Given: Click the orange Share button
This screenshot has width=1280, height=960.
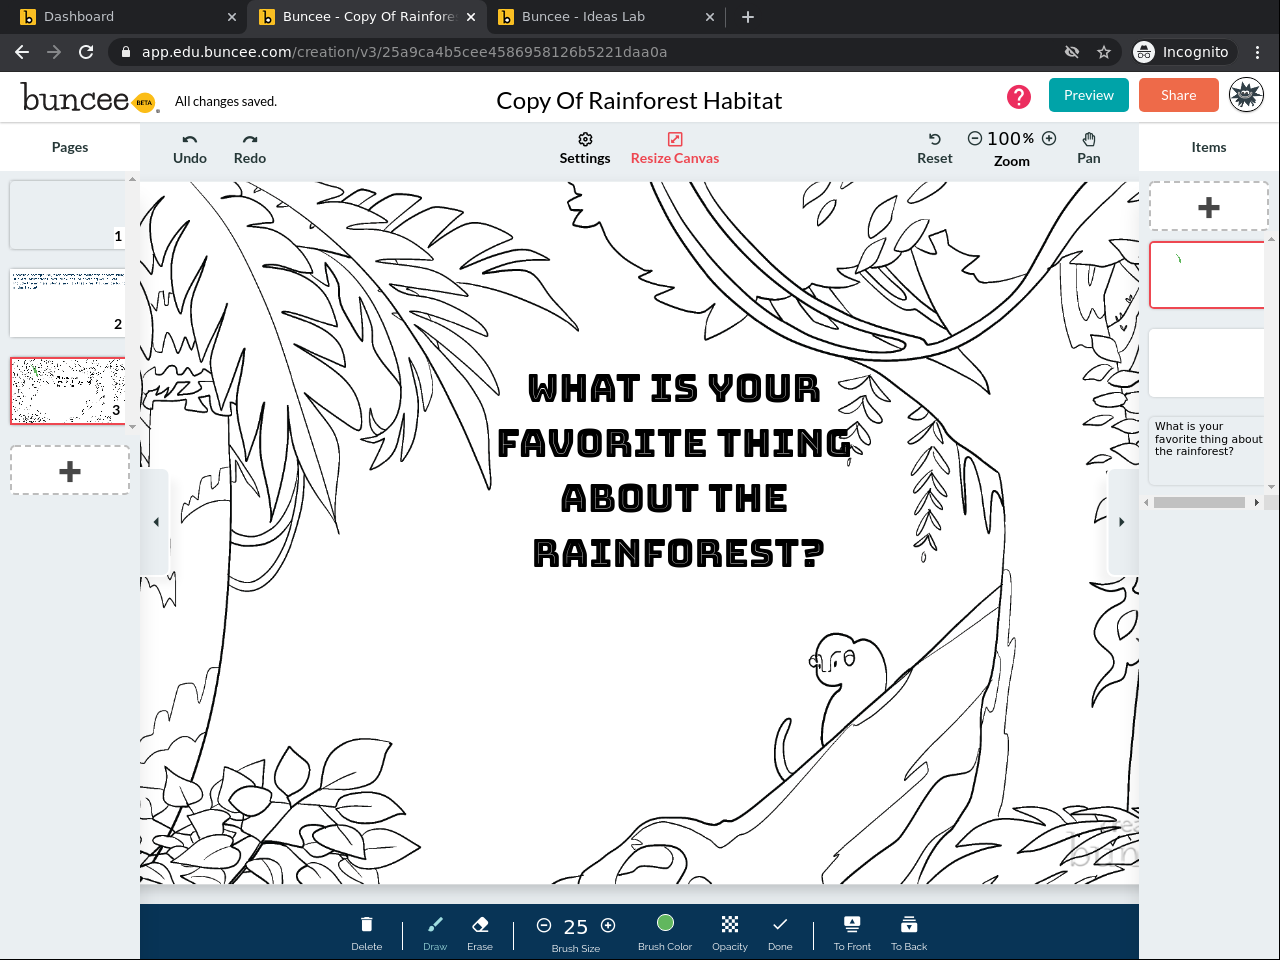Looking at the screenshot, I should (1179, 95).
